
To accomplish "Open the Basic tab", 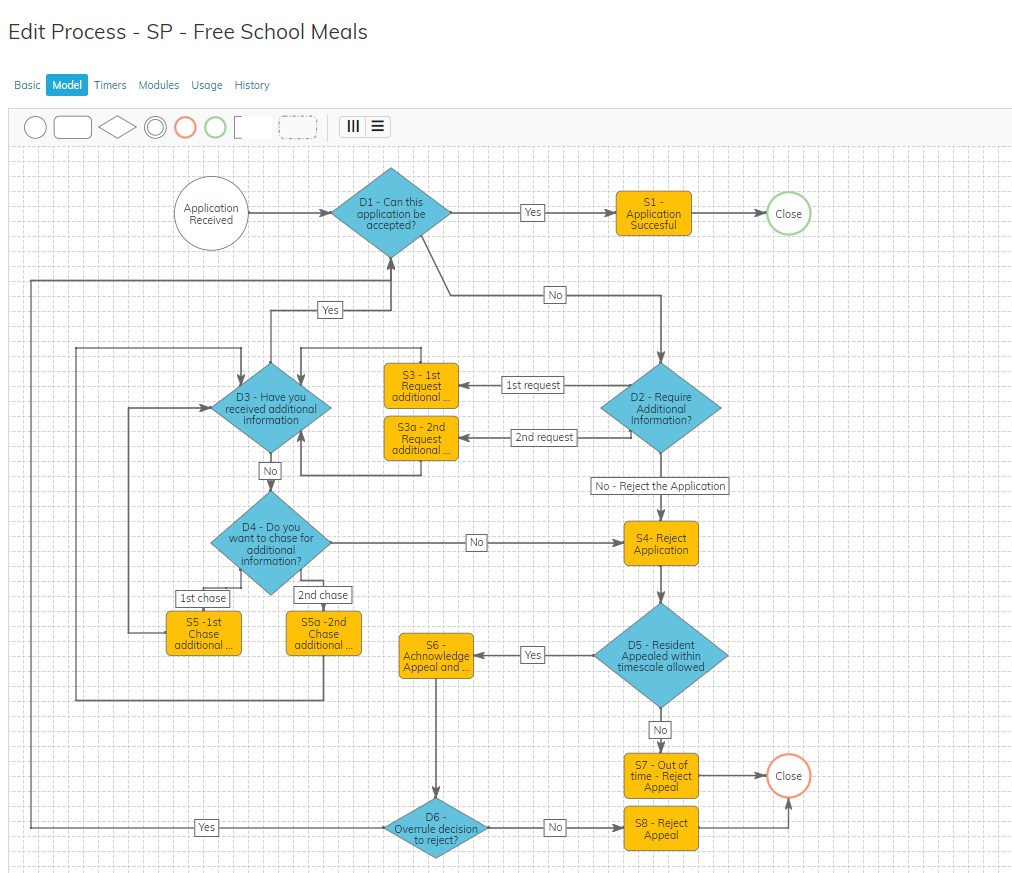I will pos(27,85).
